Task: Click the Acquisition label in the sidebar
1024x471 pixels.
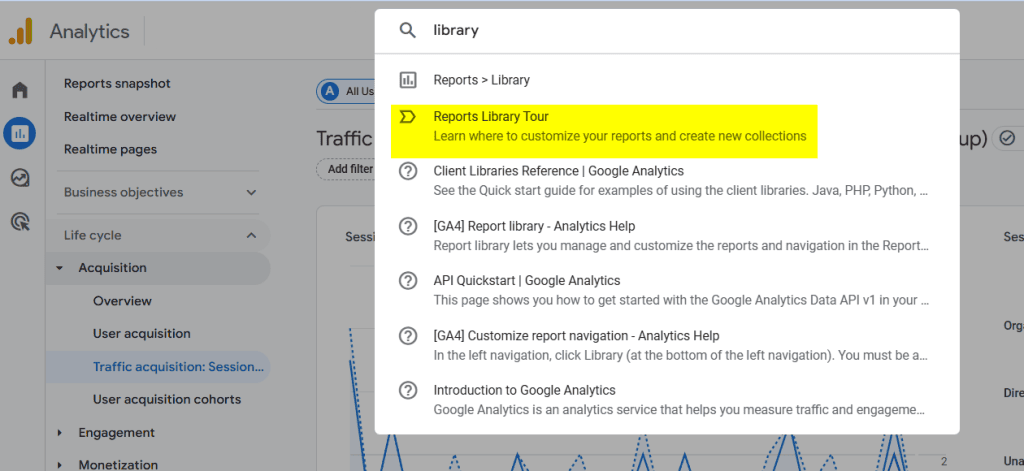Action: pos(112,268)
